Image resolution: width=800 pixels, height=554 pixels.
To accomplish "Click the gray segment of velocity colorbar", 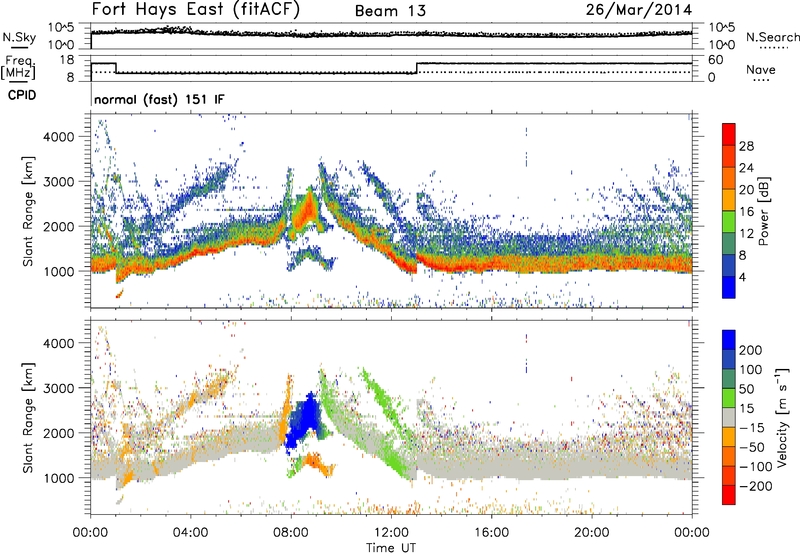I will point(729,417).
